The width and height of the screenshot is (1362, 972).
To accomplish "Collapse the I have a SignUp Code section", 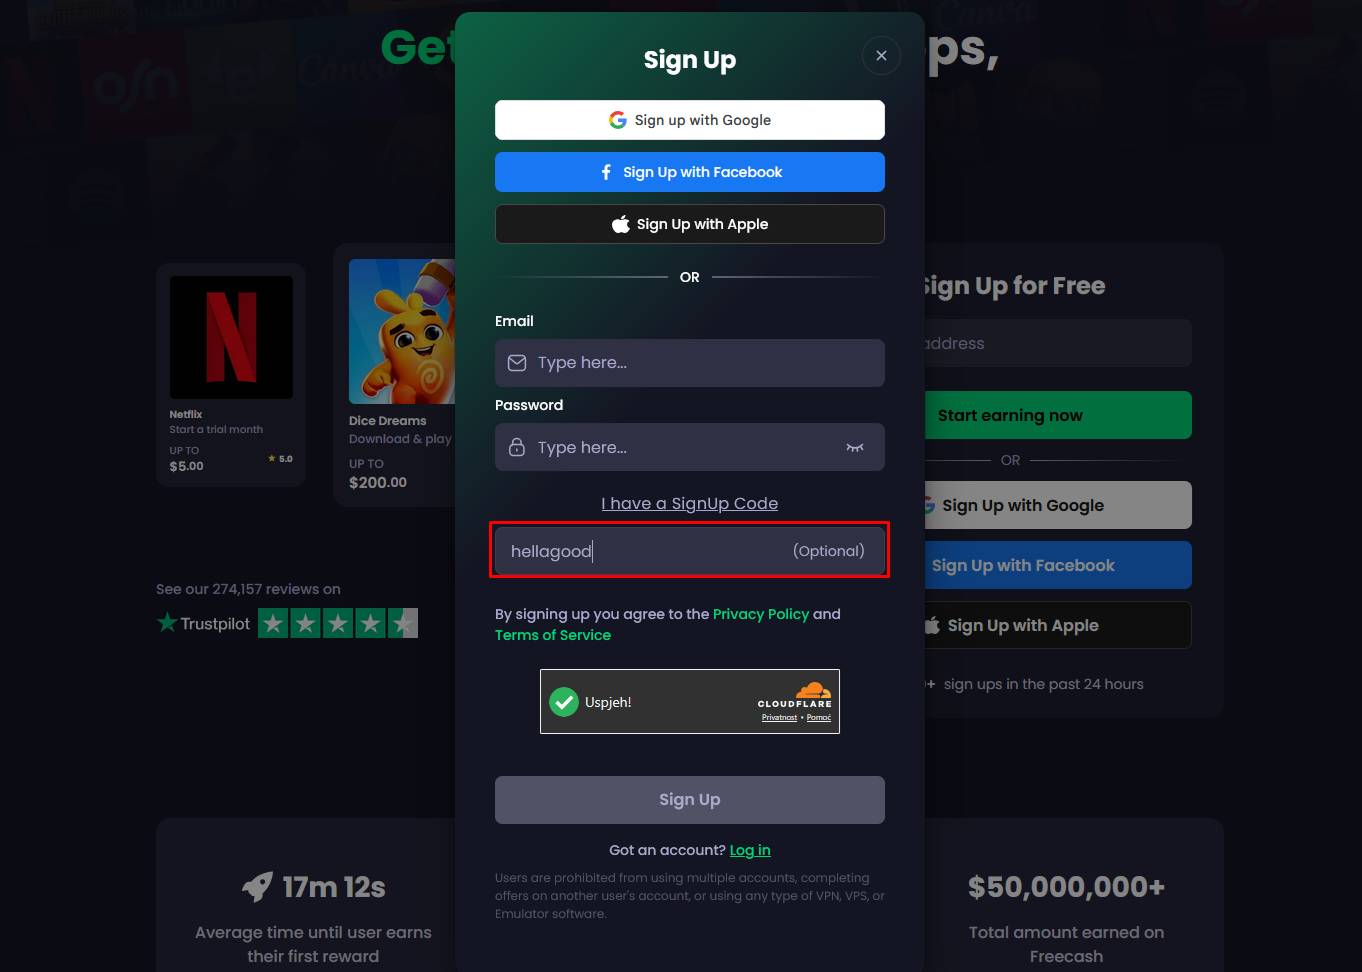I will [x=690, y=503].
